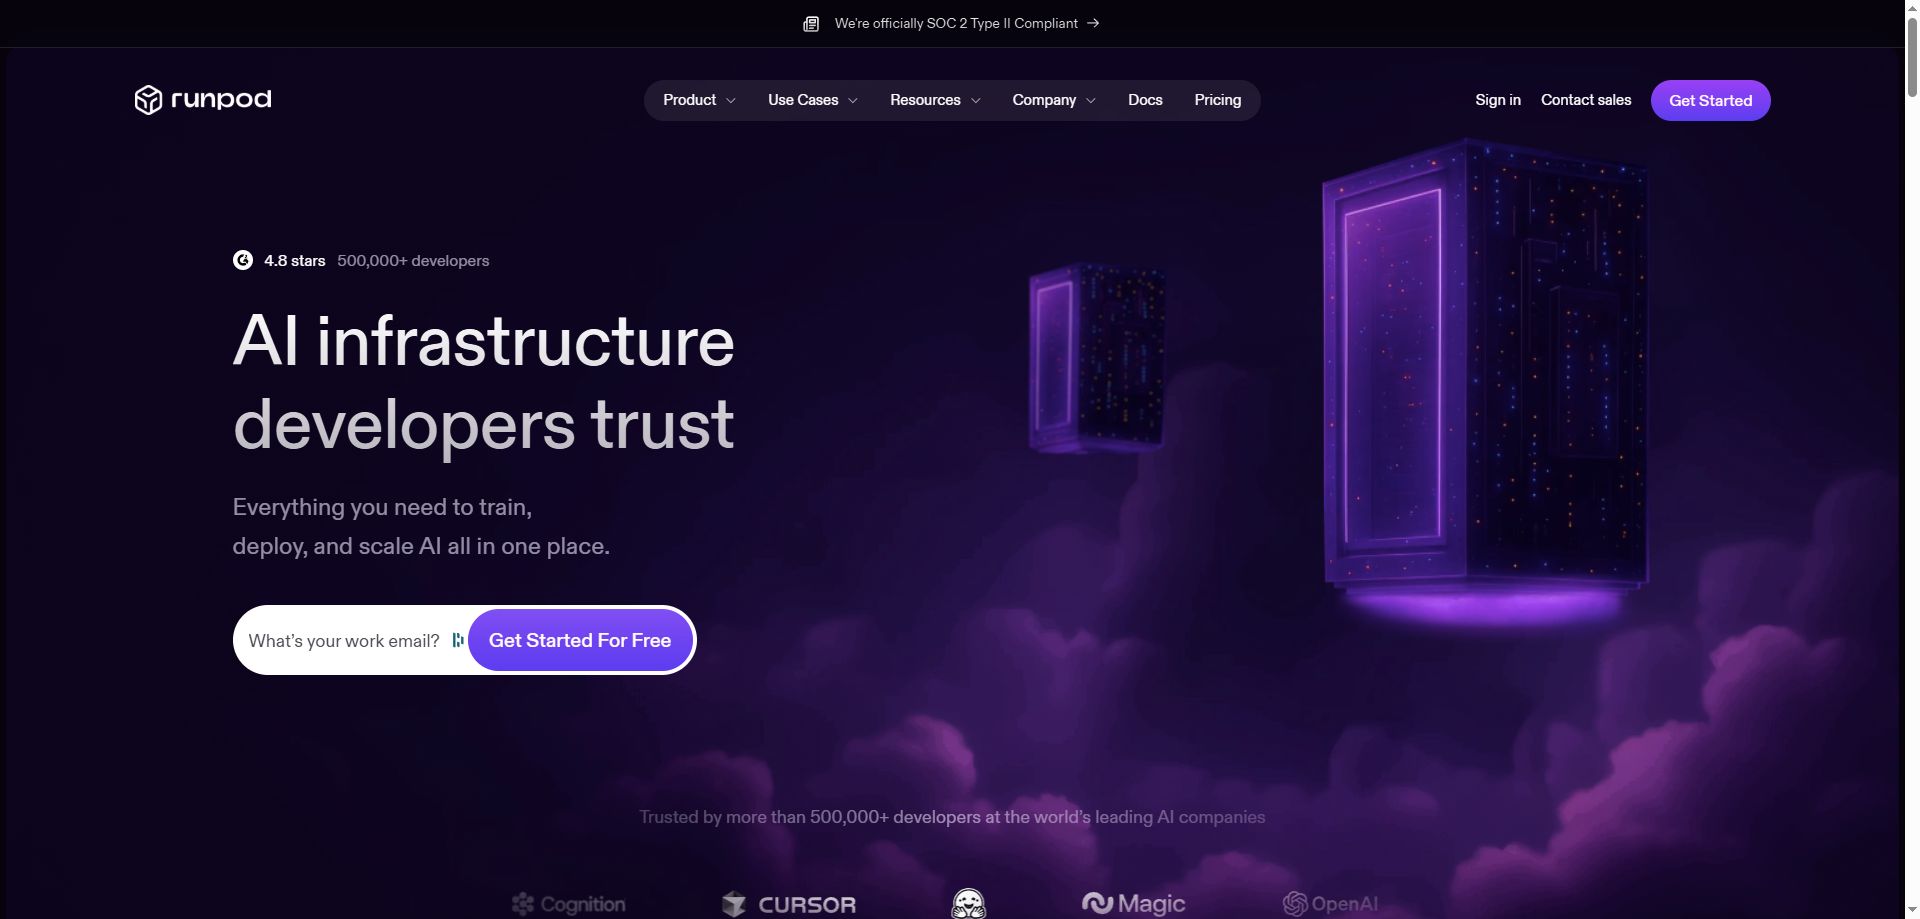Expand the Use Cases dropdown
Screen dimensions: 1920x919
(812, 100)
